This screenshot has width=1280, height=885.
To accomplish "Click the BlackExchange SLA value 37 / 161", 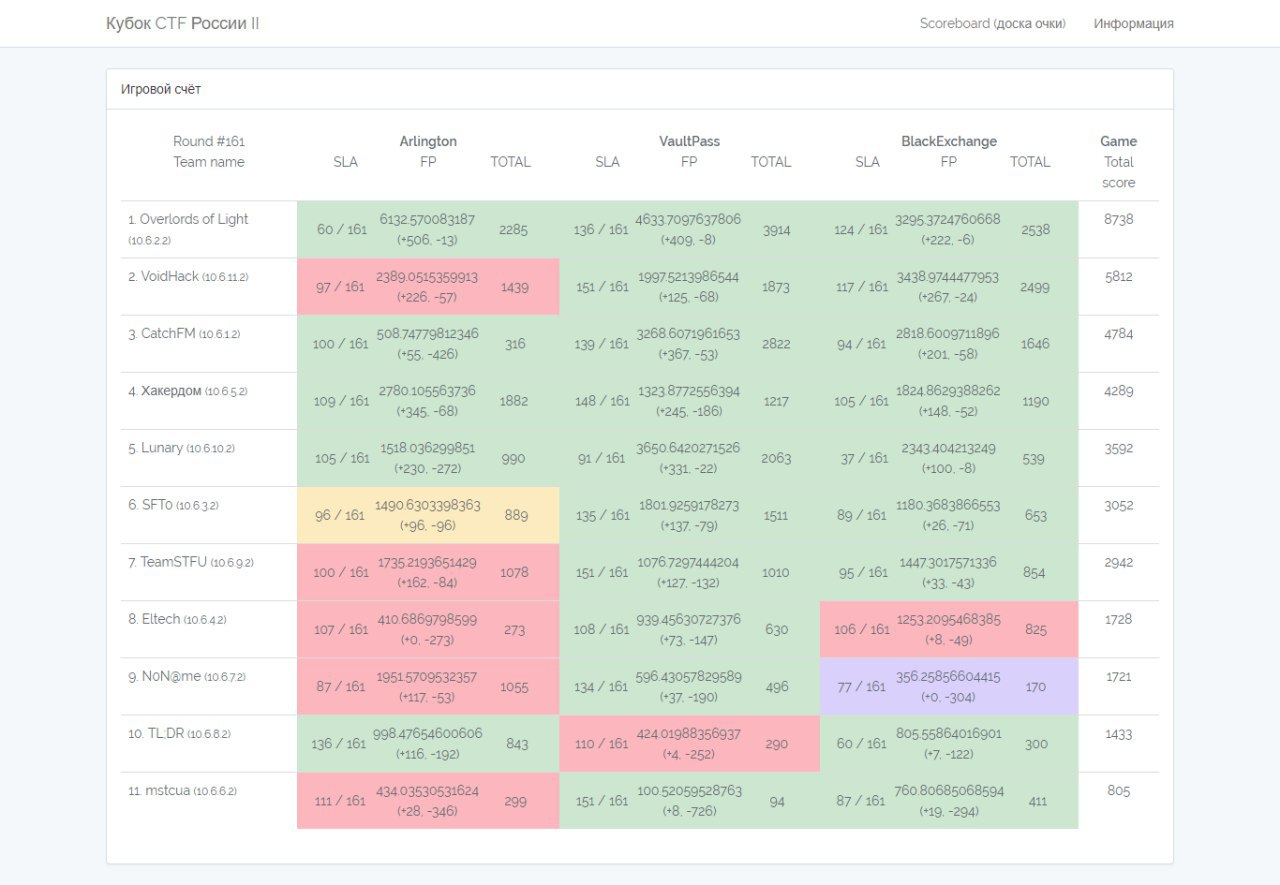I will (865, 459).
